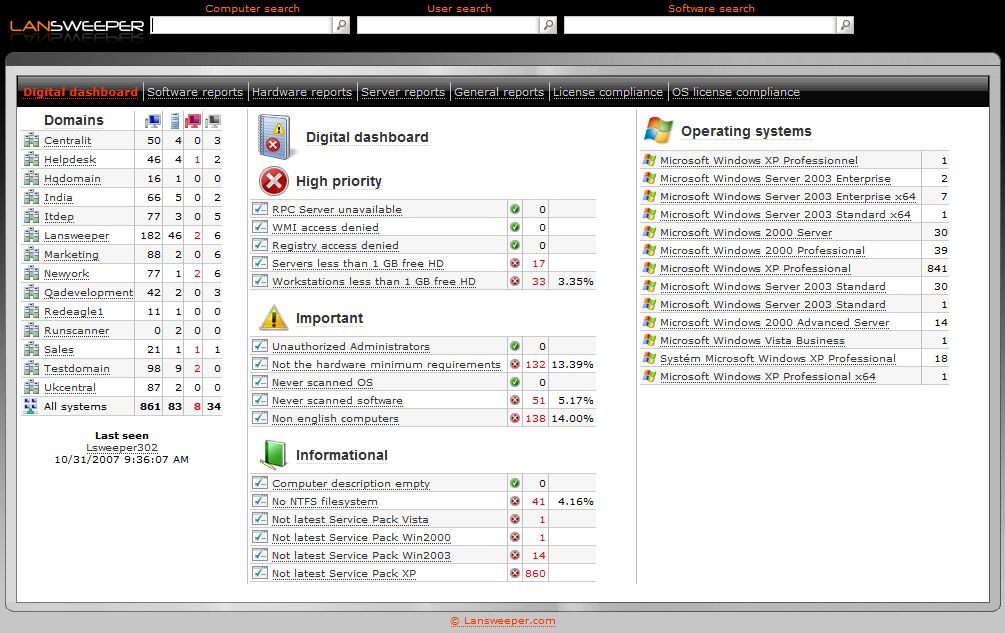Viewport: 1005px width, 633px height.
Task: Open the Runscanner domain link
Action: pyautogui.click(x=76, y=331)
